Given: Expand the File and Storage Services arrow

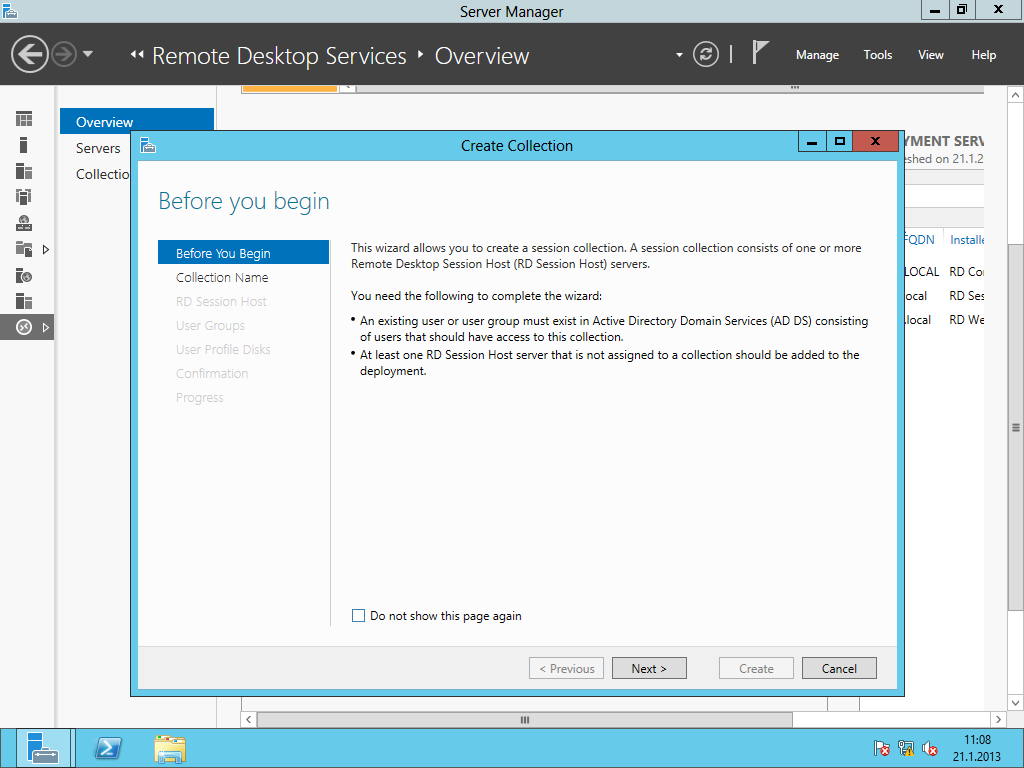Looking at the screenshot, I should (x=46, y=249).
